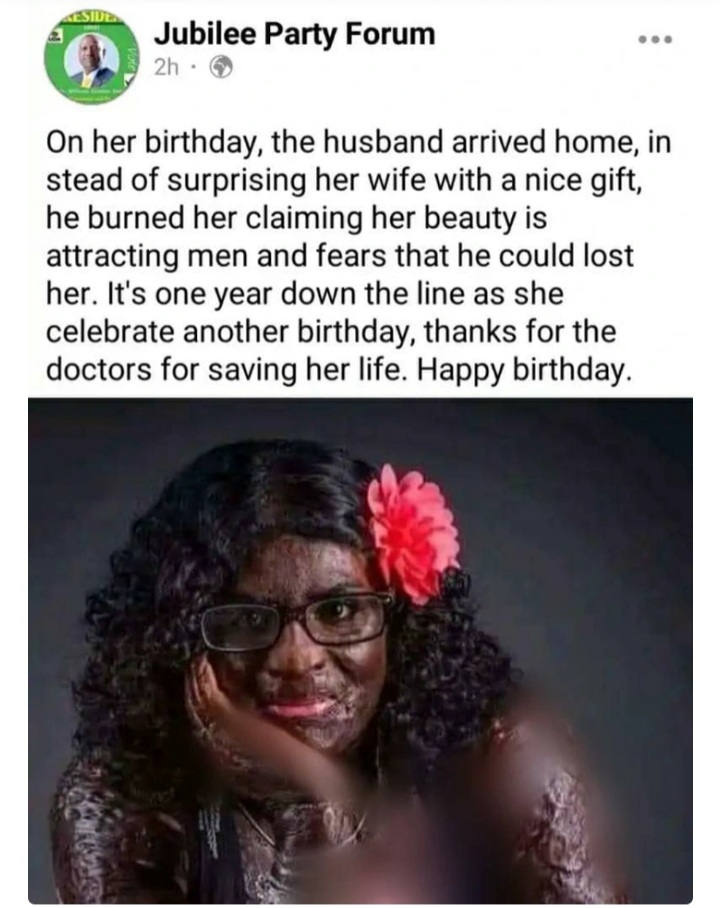The width and height of the screenshot is (720, 908).
Task: Open the attached post photo
Action: (x=360, y=650)
